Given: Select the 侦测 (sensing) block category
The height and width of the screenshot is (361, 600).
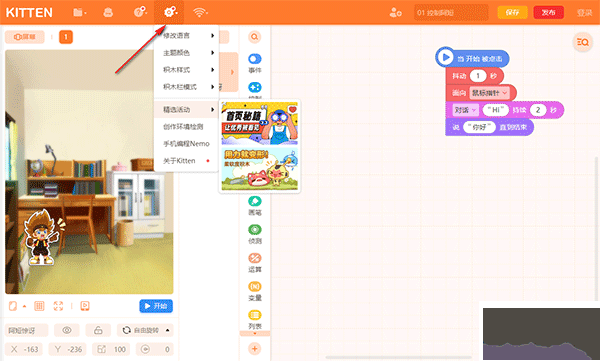Looking at the screenshot, I should (254, 234).
